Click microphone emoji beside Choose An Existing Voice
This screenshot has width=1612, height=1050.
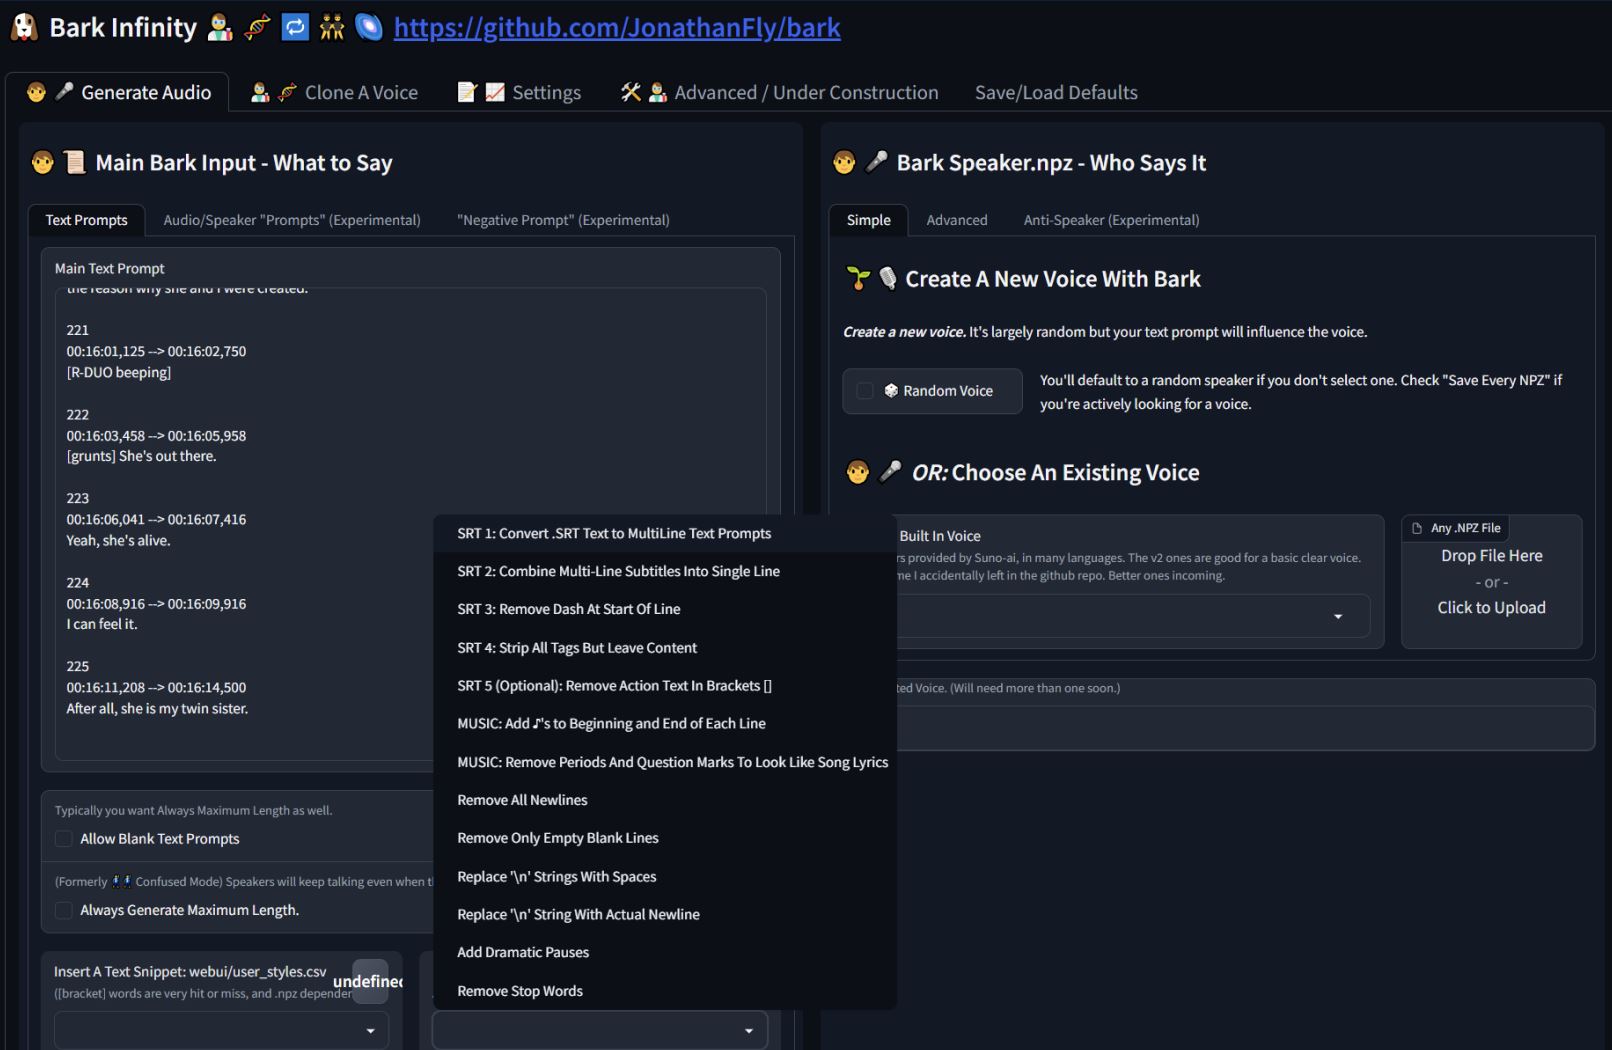point(889,472)
